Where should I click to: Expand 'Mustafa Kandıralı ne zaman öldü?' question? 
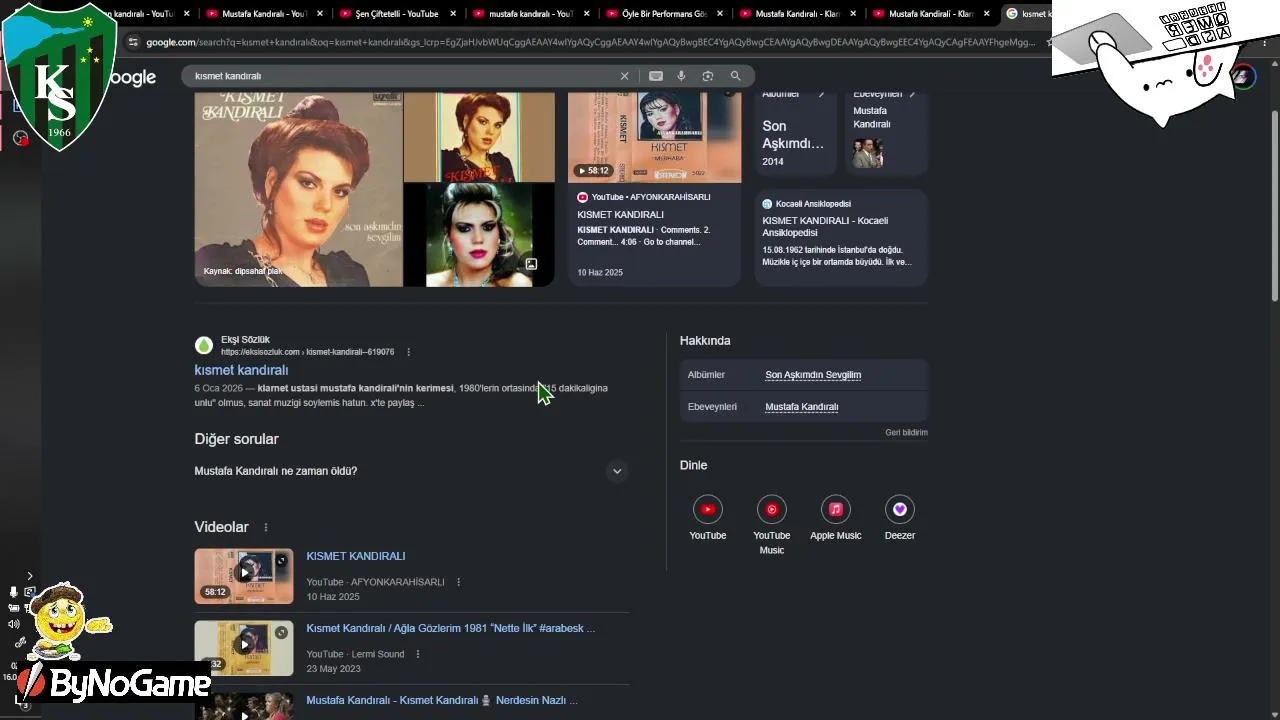click(x=617, y=471)
